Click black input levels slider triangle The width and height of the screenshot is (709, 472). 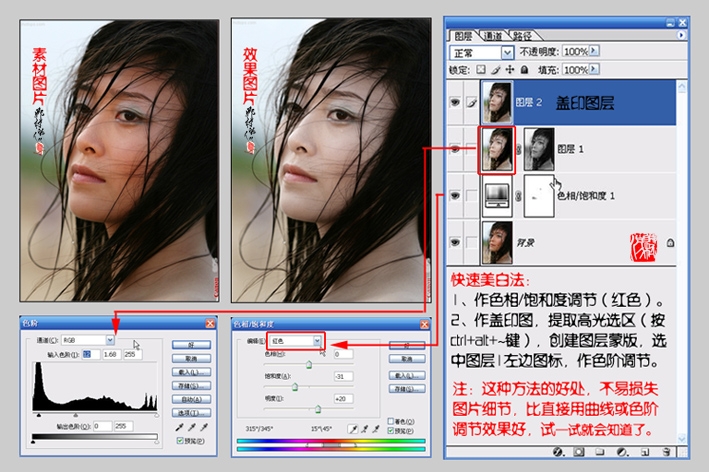pyautogui.click(x=39, y=415)
